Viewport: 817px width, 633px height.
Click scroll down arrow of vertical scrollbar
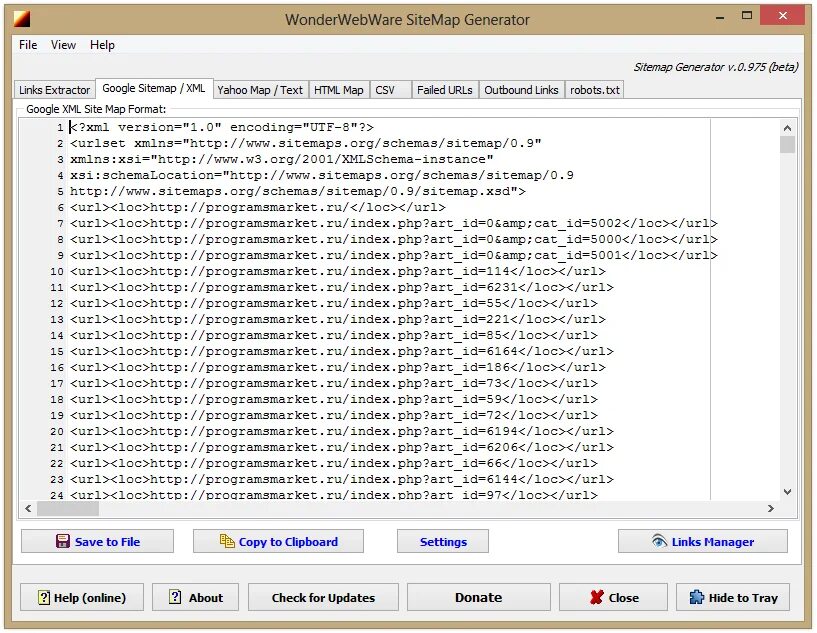point(787,491)
